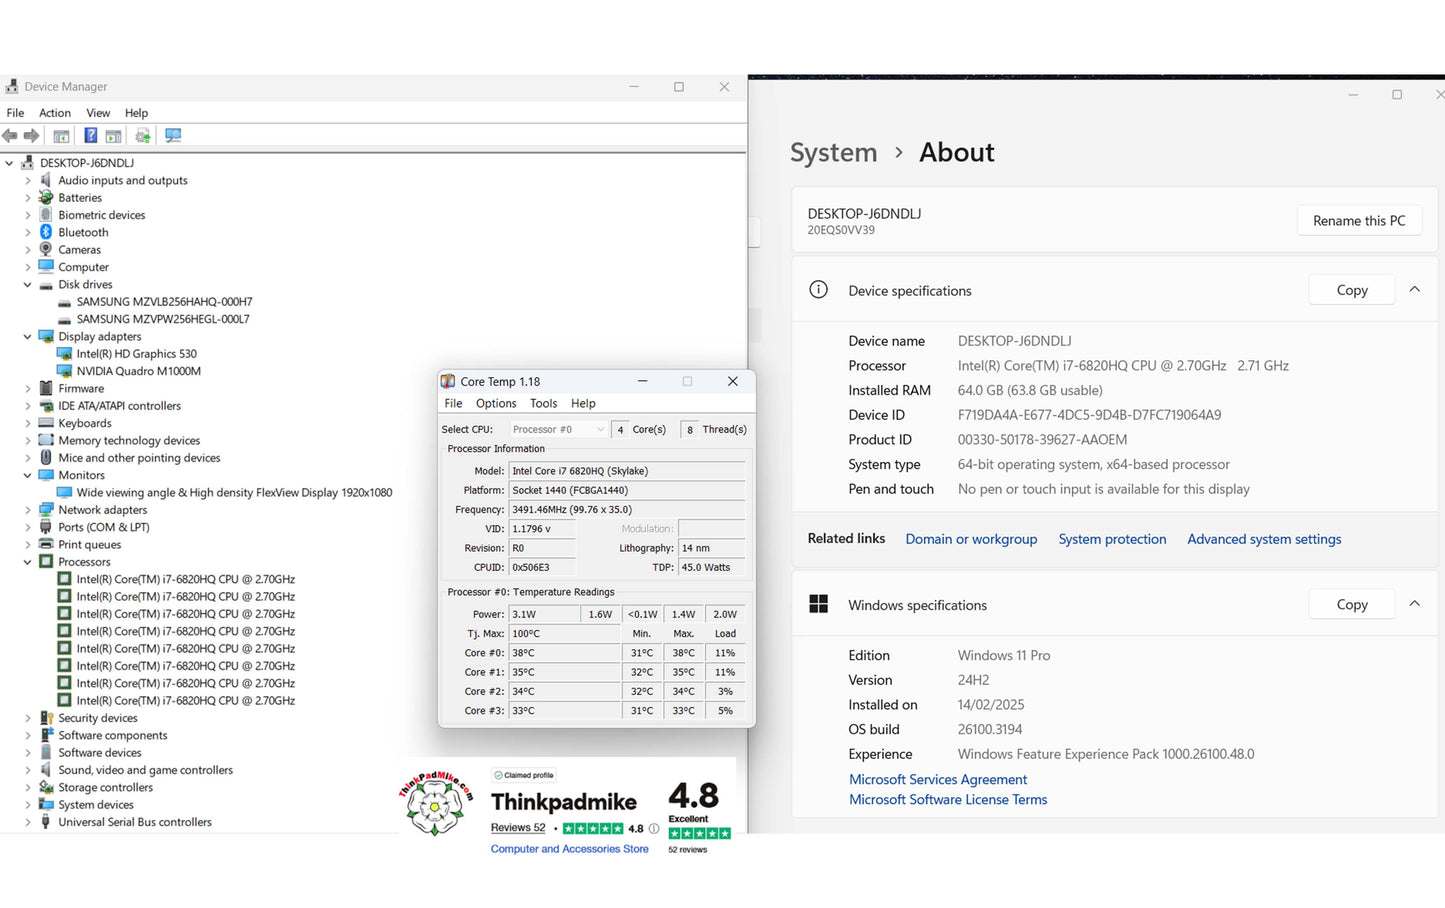The height and width of the screenshot is (908, 1445).
Task: Collapse the Processors tree node
Action: pos(28,562)
